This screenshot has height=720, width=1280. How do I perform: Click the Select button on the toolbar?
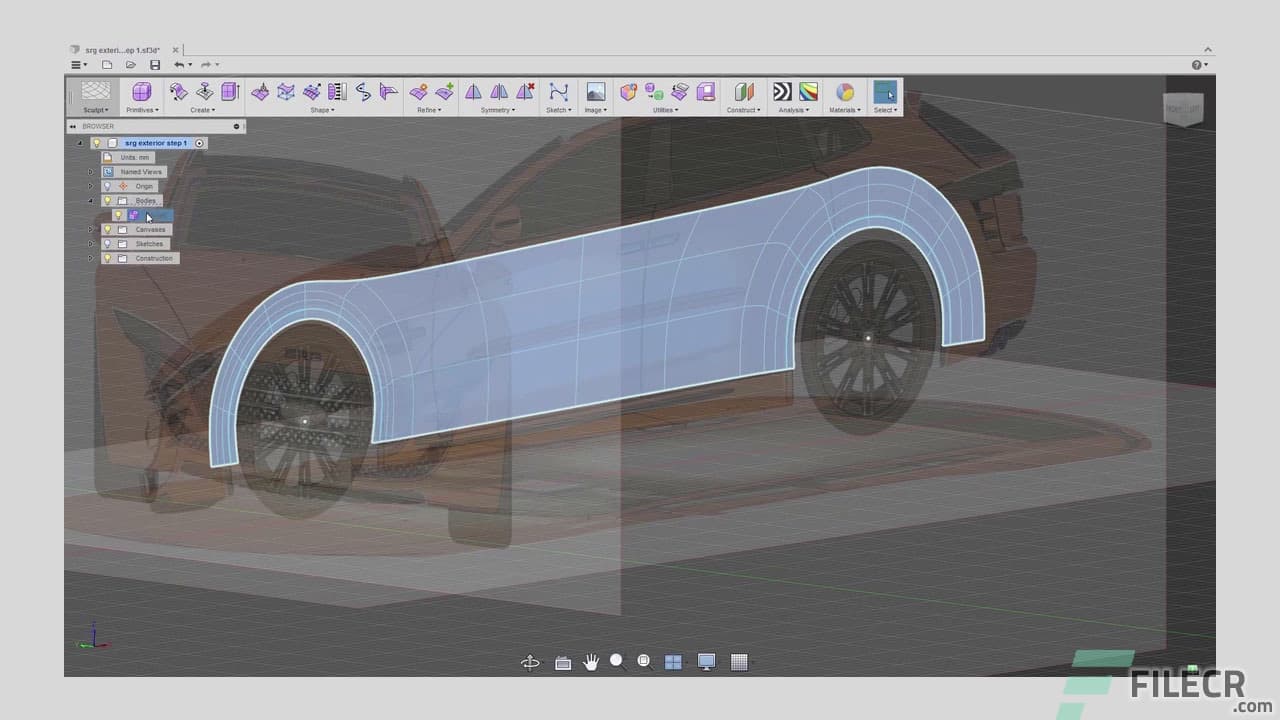point(883,95)
